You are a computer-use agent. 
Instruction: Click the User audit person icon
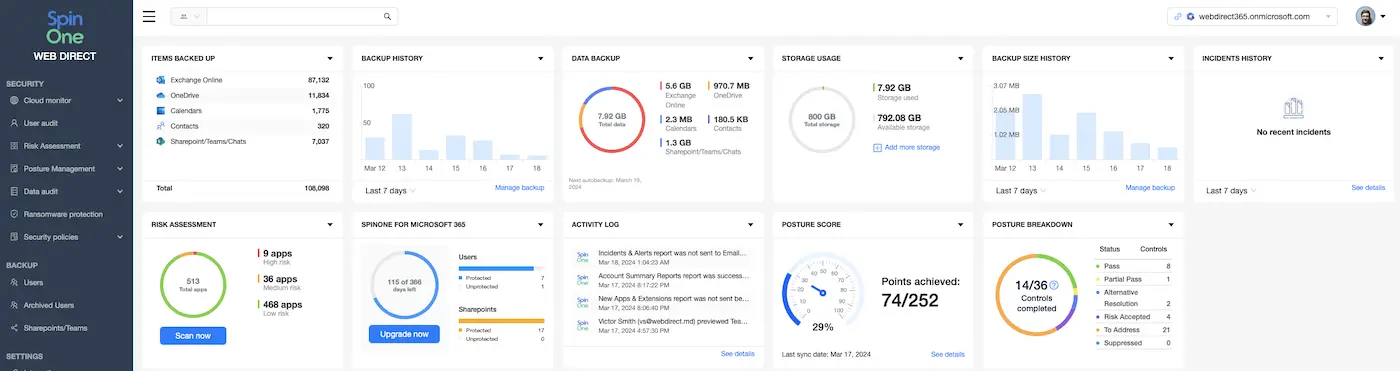coord(14,123)
